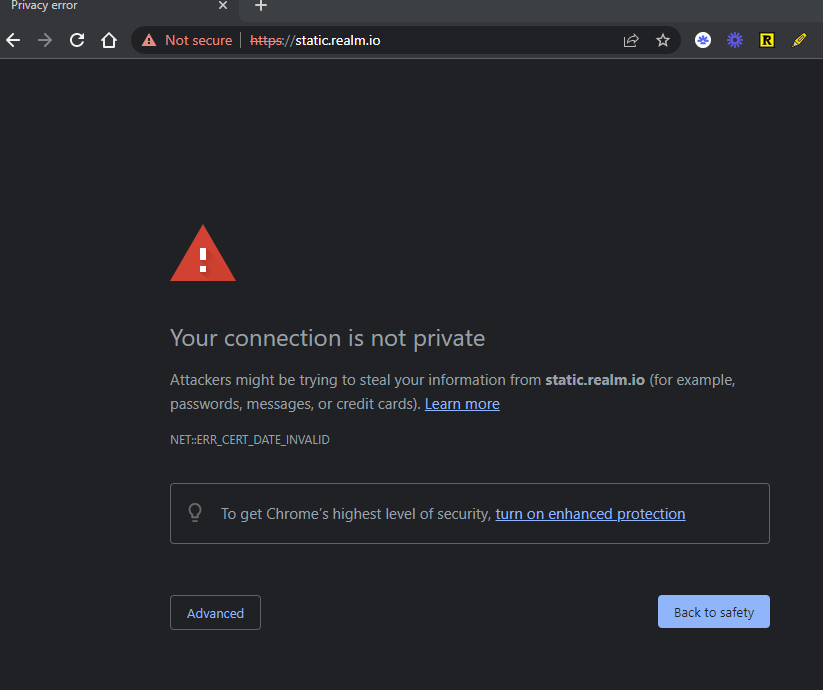Click turn on enhanced protection link

(x=590, y=513)
